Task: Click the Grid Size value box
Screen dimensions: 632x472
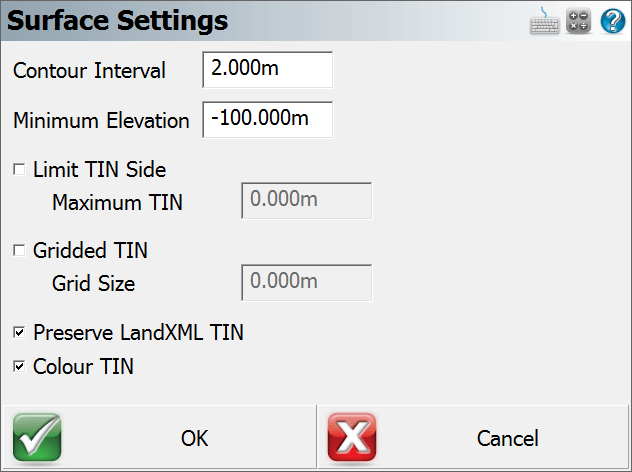Action: [307, 282]
